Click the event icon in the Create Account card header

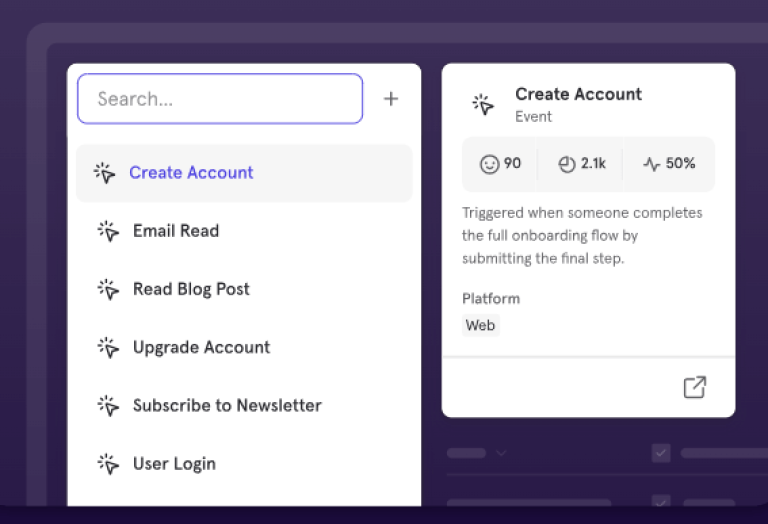pos(483,104)
